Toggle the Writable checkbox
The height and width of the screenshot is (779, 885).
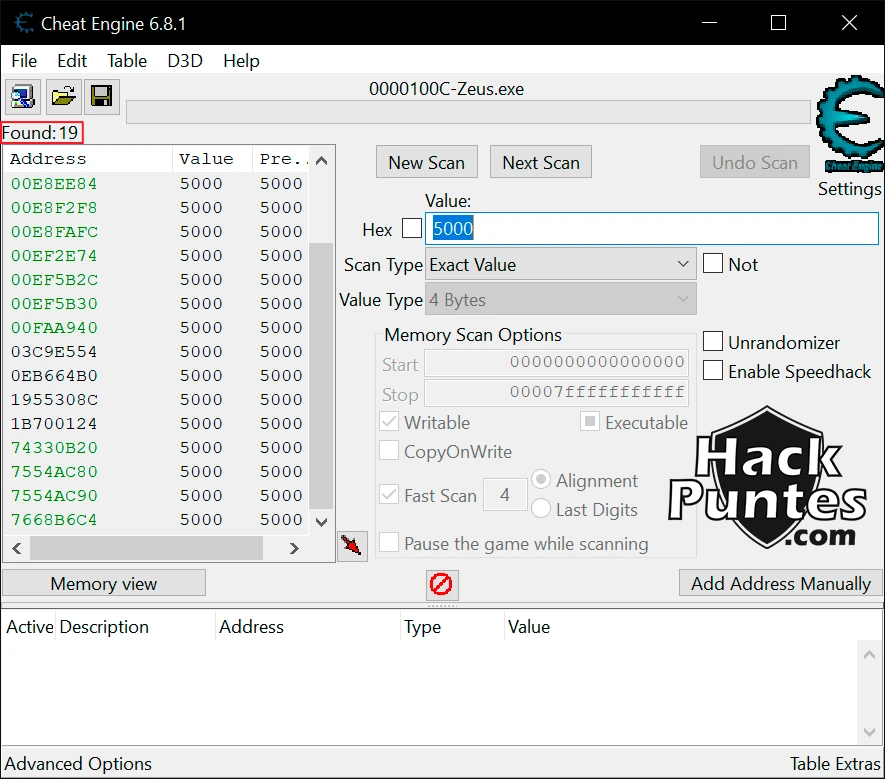coord(389,422)
